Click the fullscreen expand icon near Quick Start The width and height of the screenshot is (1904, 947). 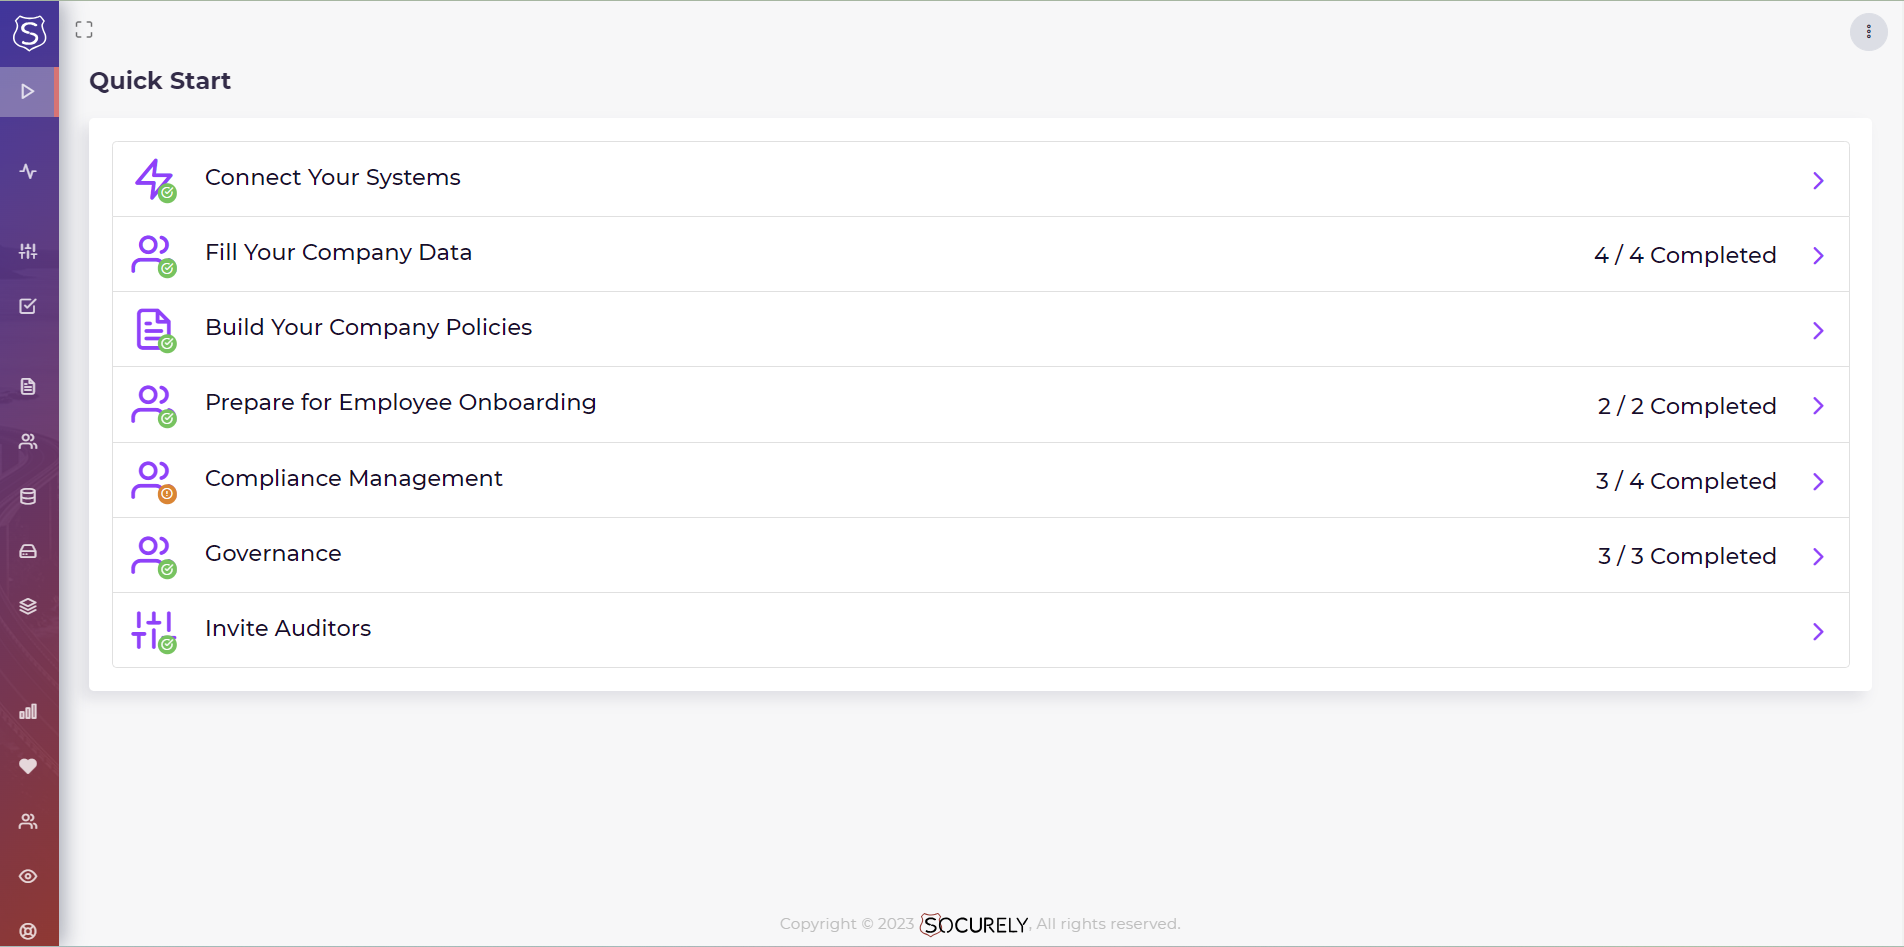click(x=84, y=29)
